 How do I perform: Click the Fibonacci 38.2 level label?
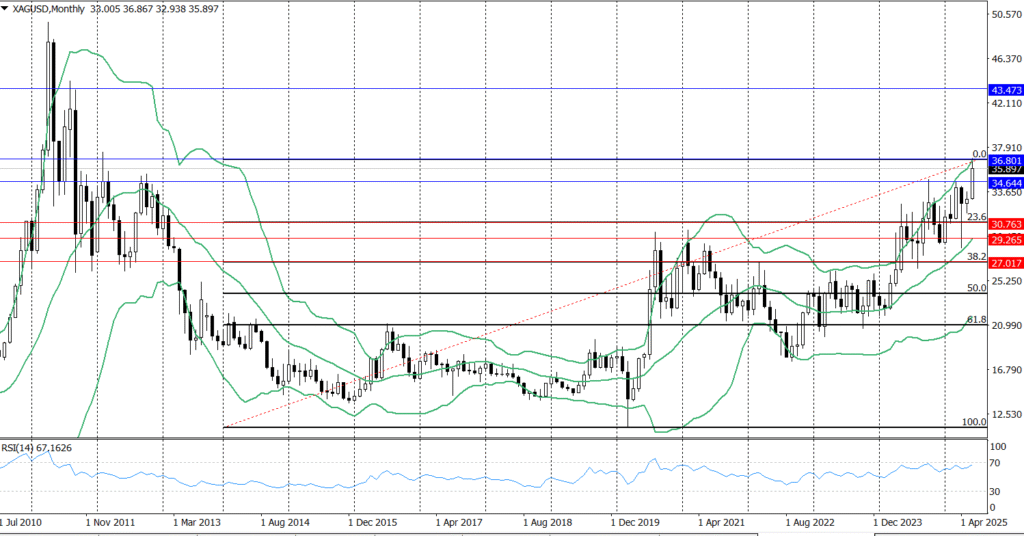[x=977, y=256]
